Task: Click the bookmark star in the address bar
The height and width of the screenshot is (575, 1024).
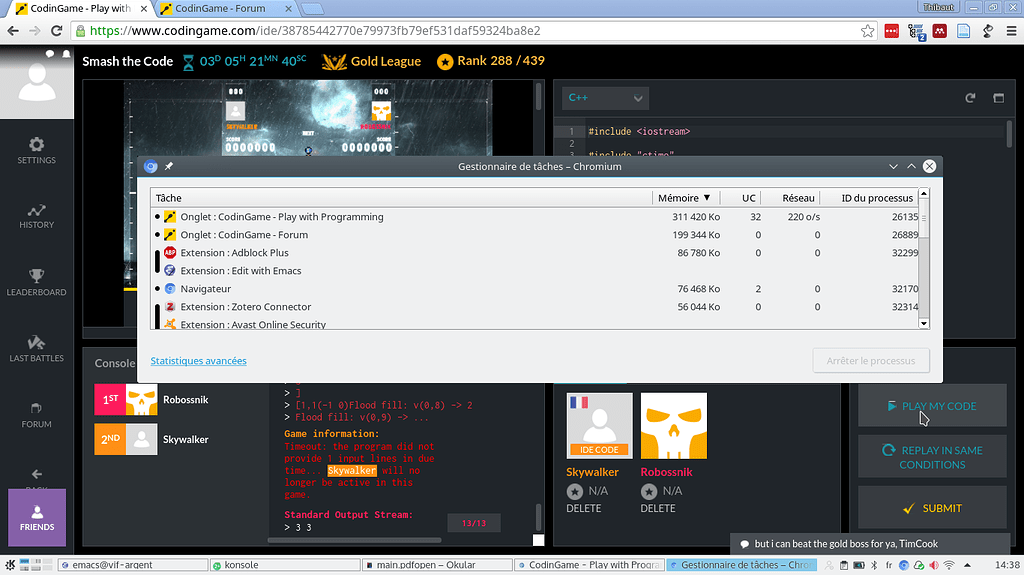Action: tap(868, 31)
